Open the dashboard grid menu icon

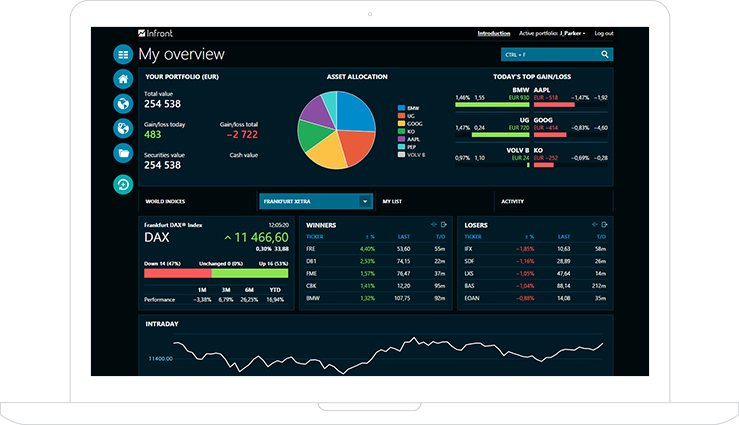pos(123,54)
